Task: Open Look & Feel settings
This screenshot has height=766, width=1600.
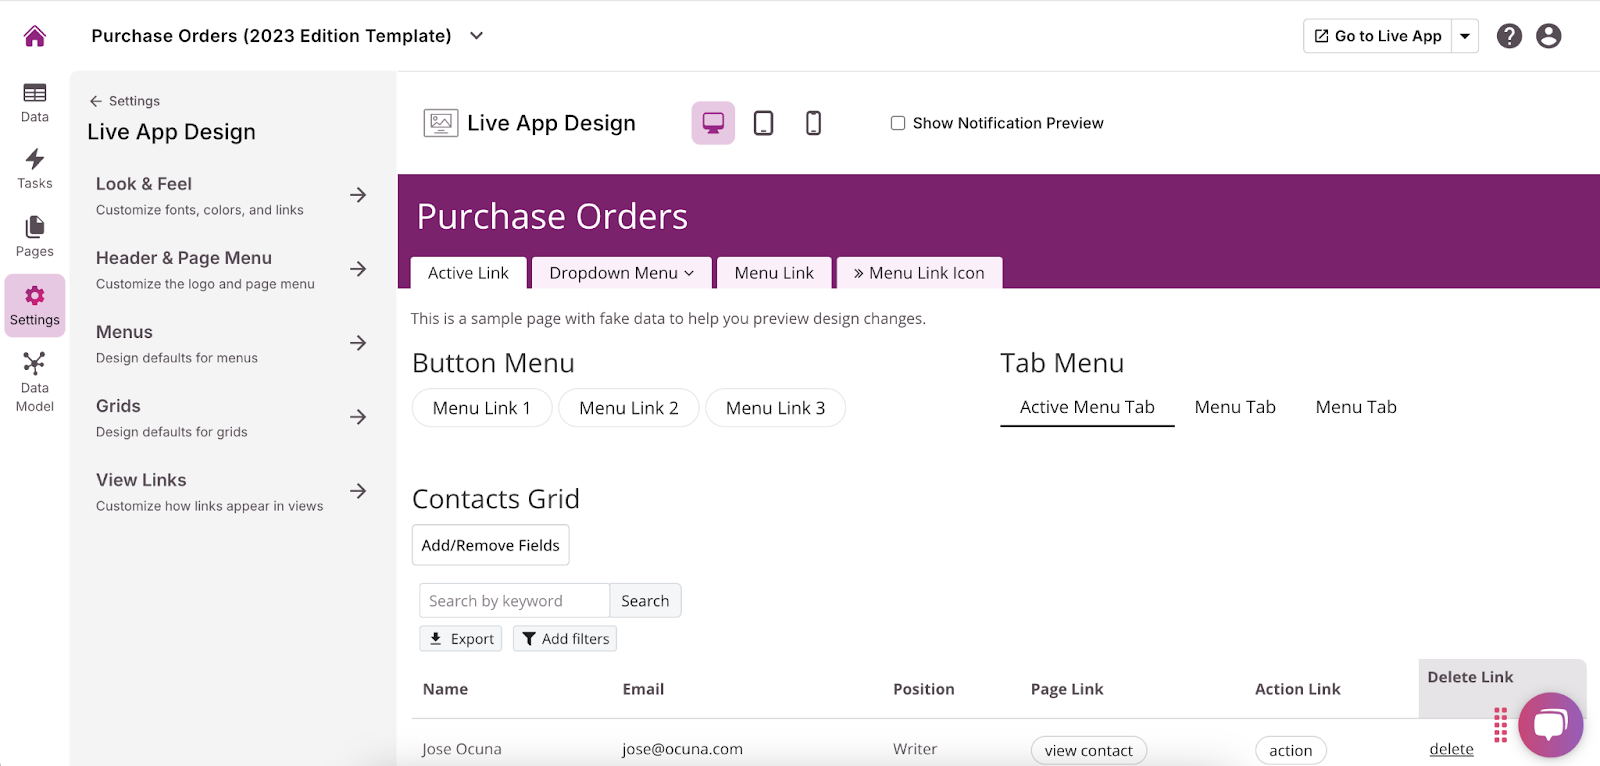Action: click(x=231, y=196)
